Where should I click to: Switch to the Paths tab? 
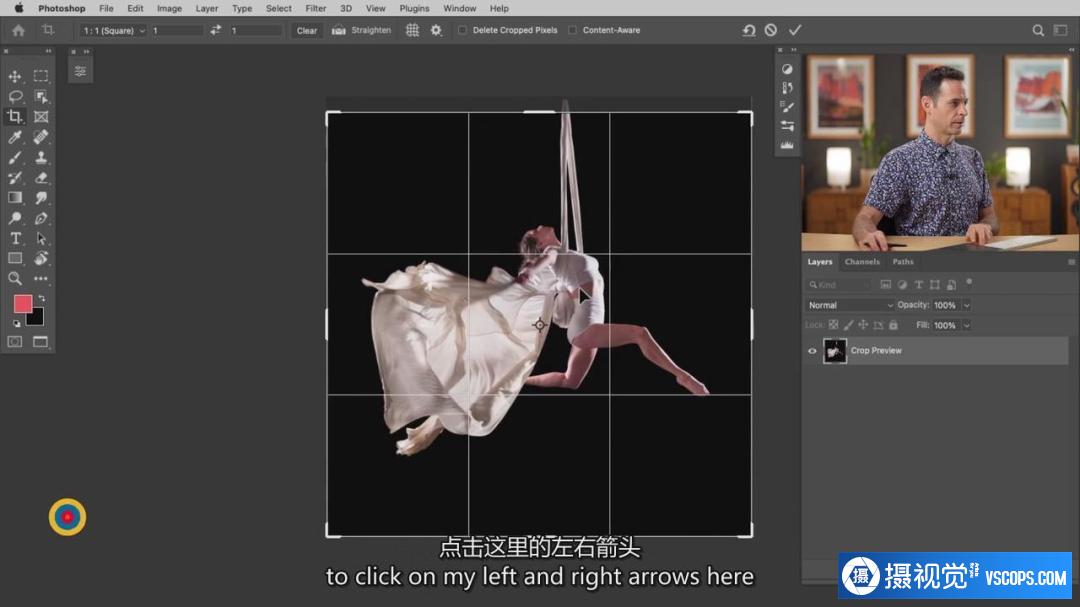pos(903,262)
